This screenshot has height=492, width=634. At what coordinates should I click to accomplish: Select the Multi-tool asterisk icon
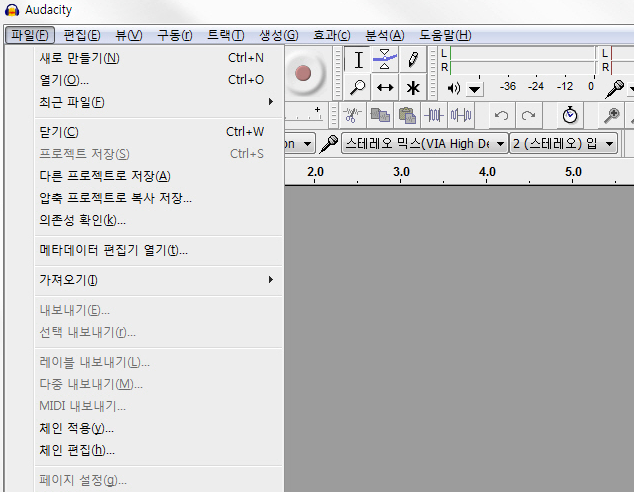pyautogui.click(x=413, y=87)
